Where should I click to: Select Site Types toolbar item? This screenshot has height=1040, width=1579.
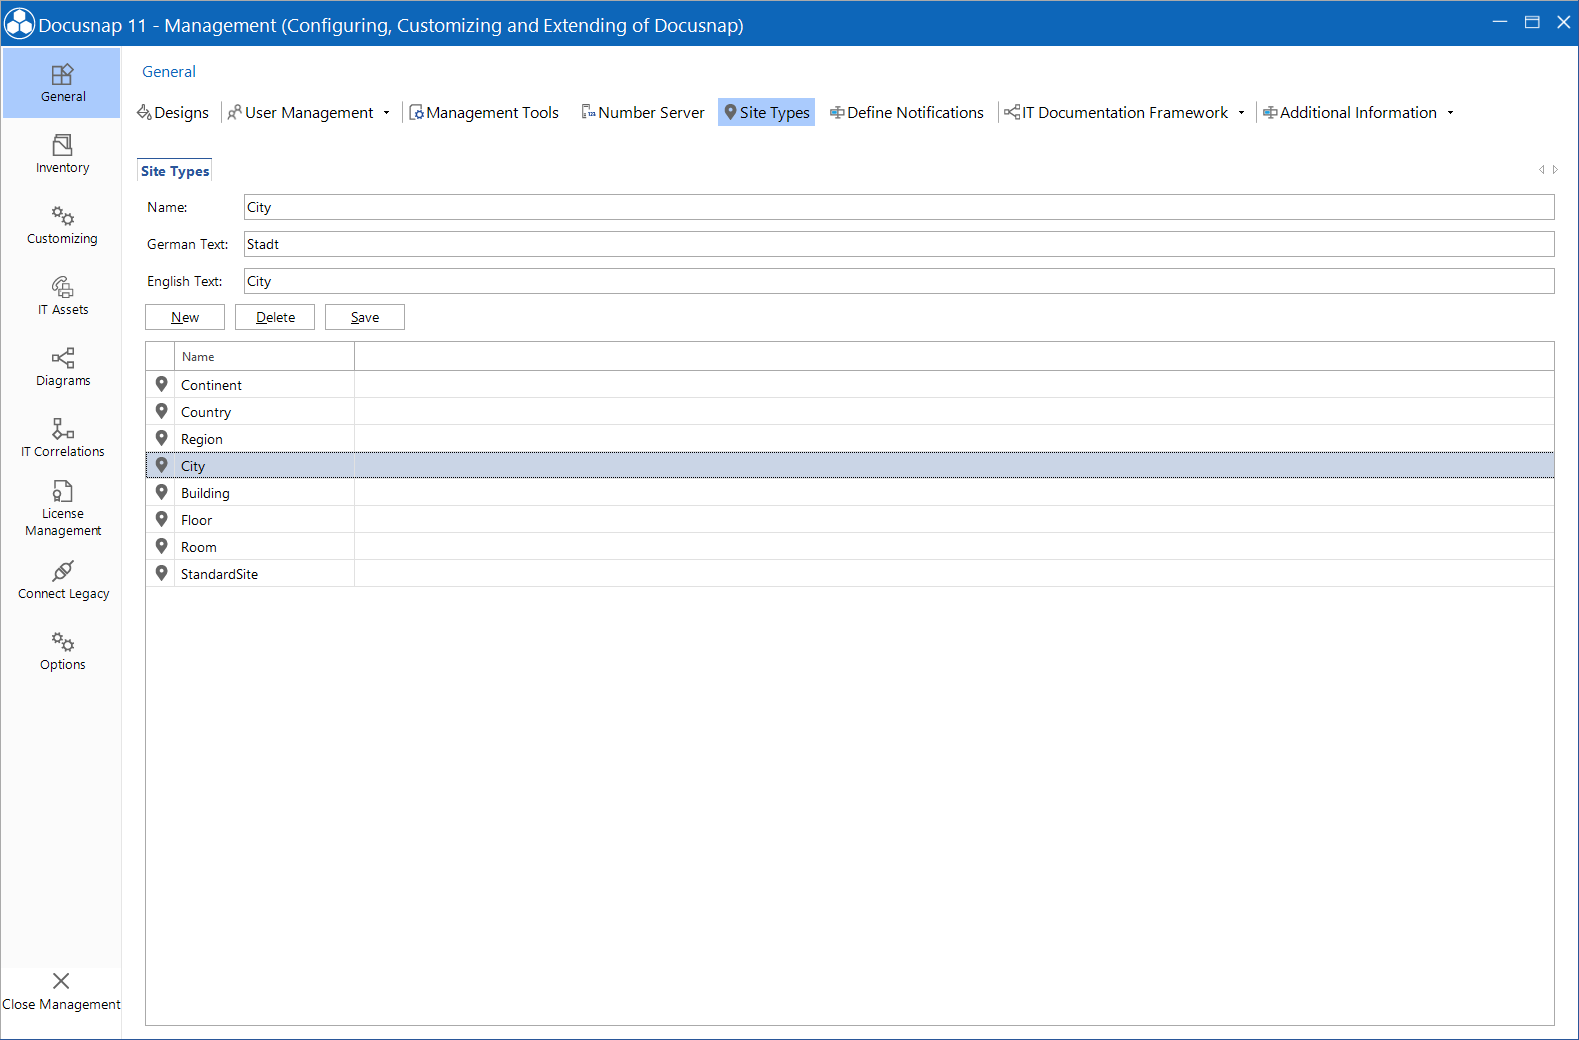pyautogui.click(x=767, y=112)
